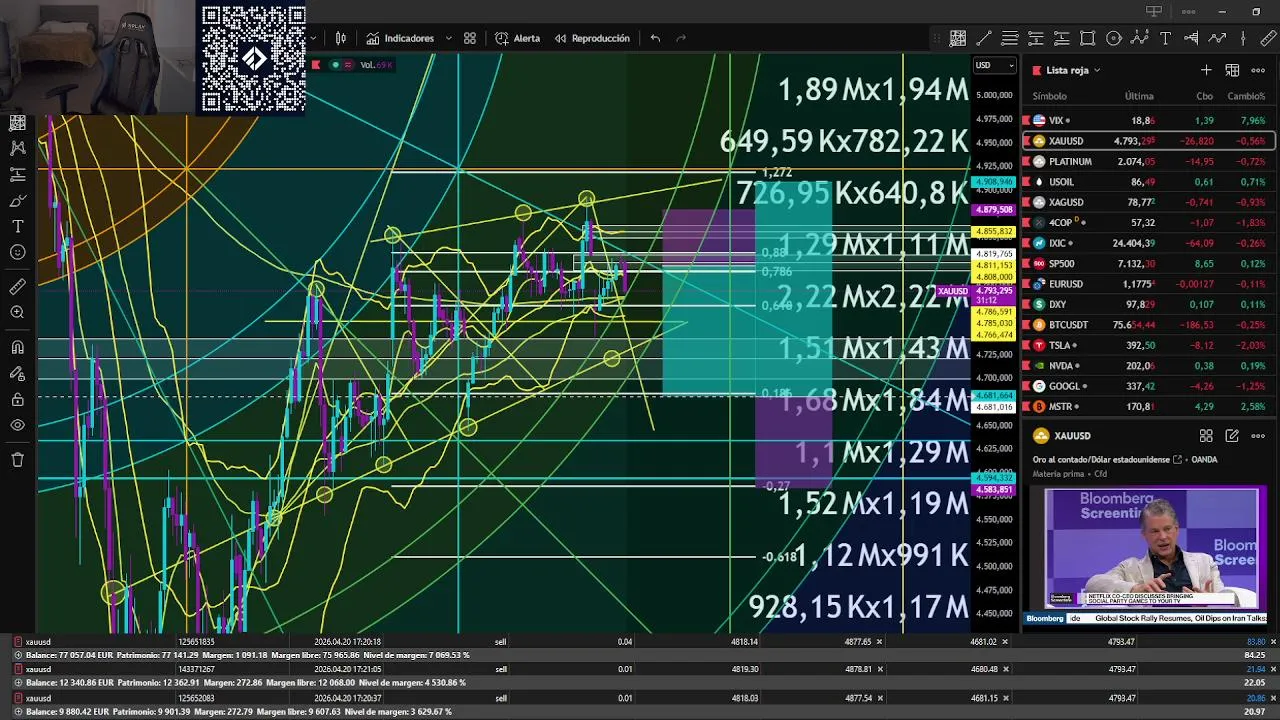
Task: Start Reproducción bar replay mode
Action: [591, 38]
